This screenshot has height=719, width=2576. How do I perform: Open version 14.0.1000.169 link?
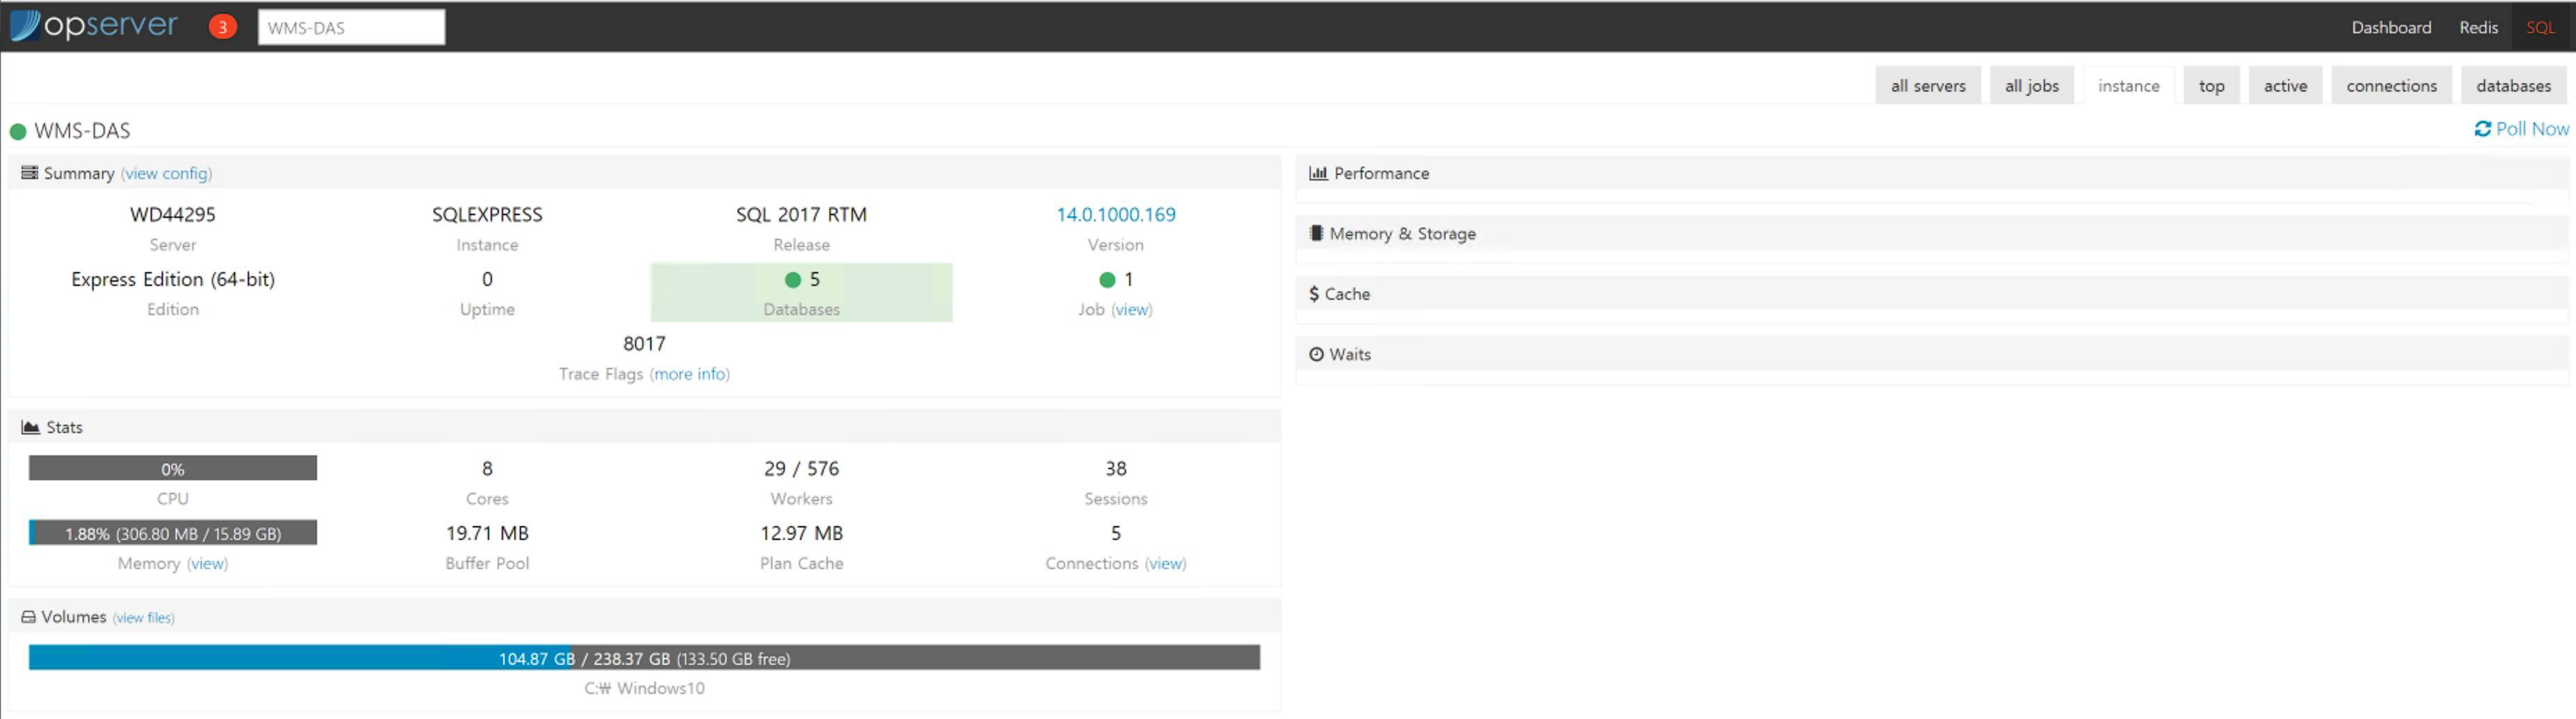(1115, 215)
